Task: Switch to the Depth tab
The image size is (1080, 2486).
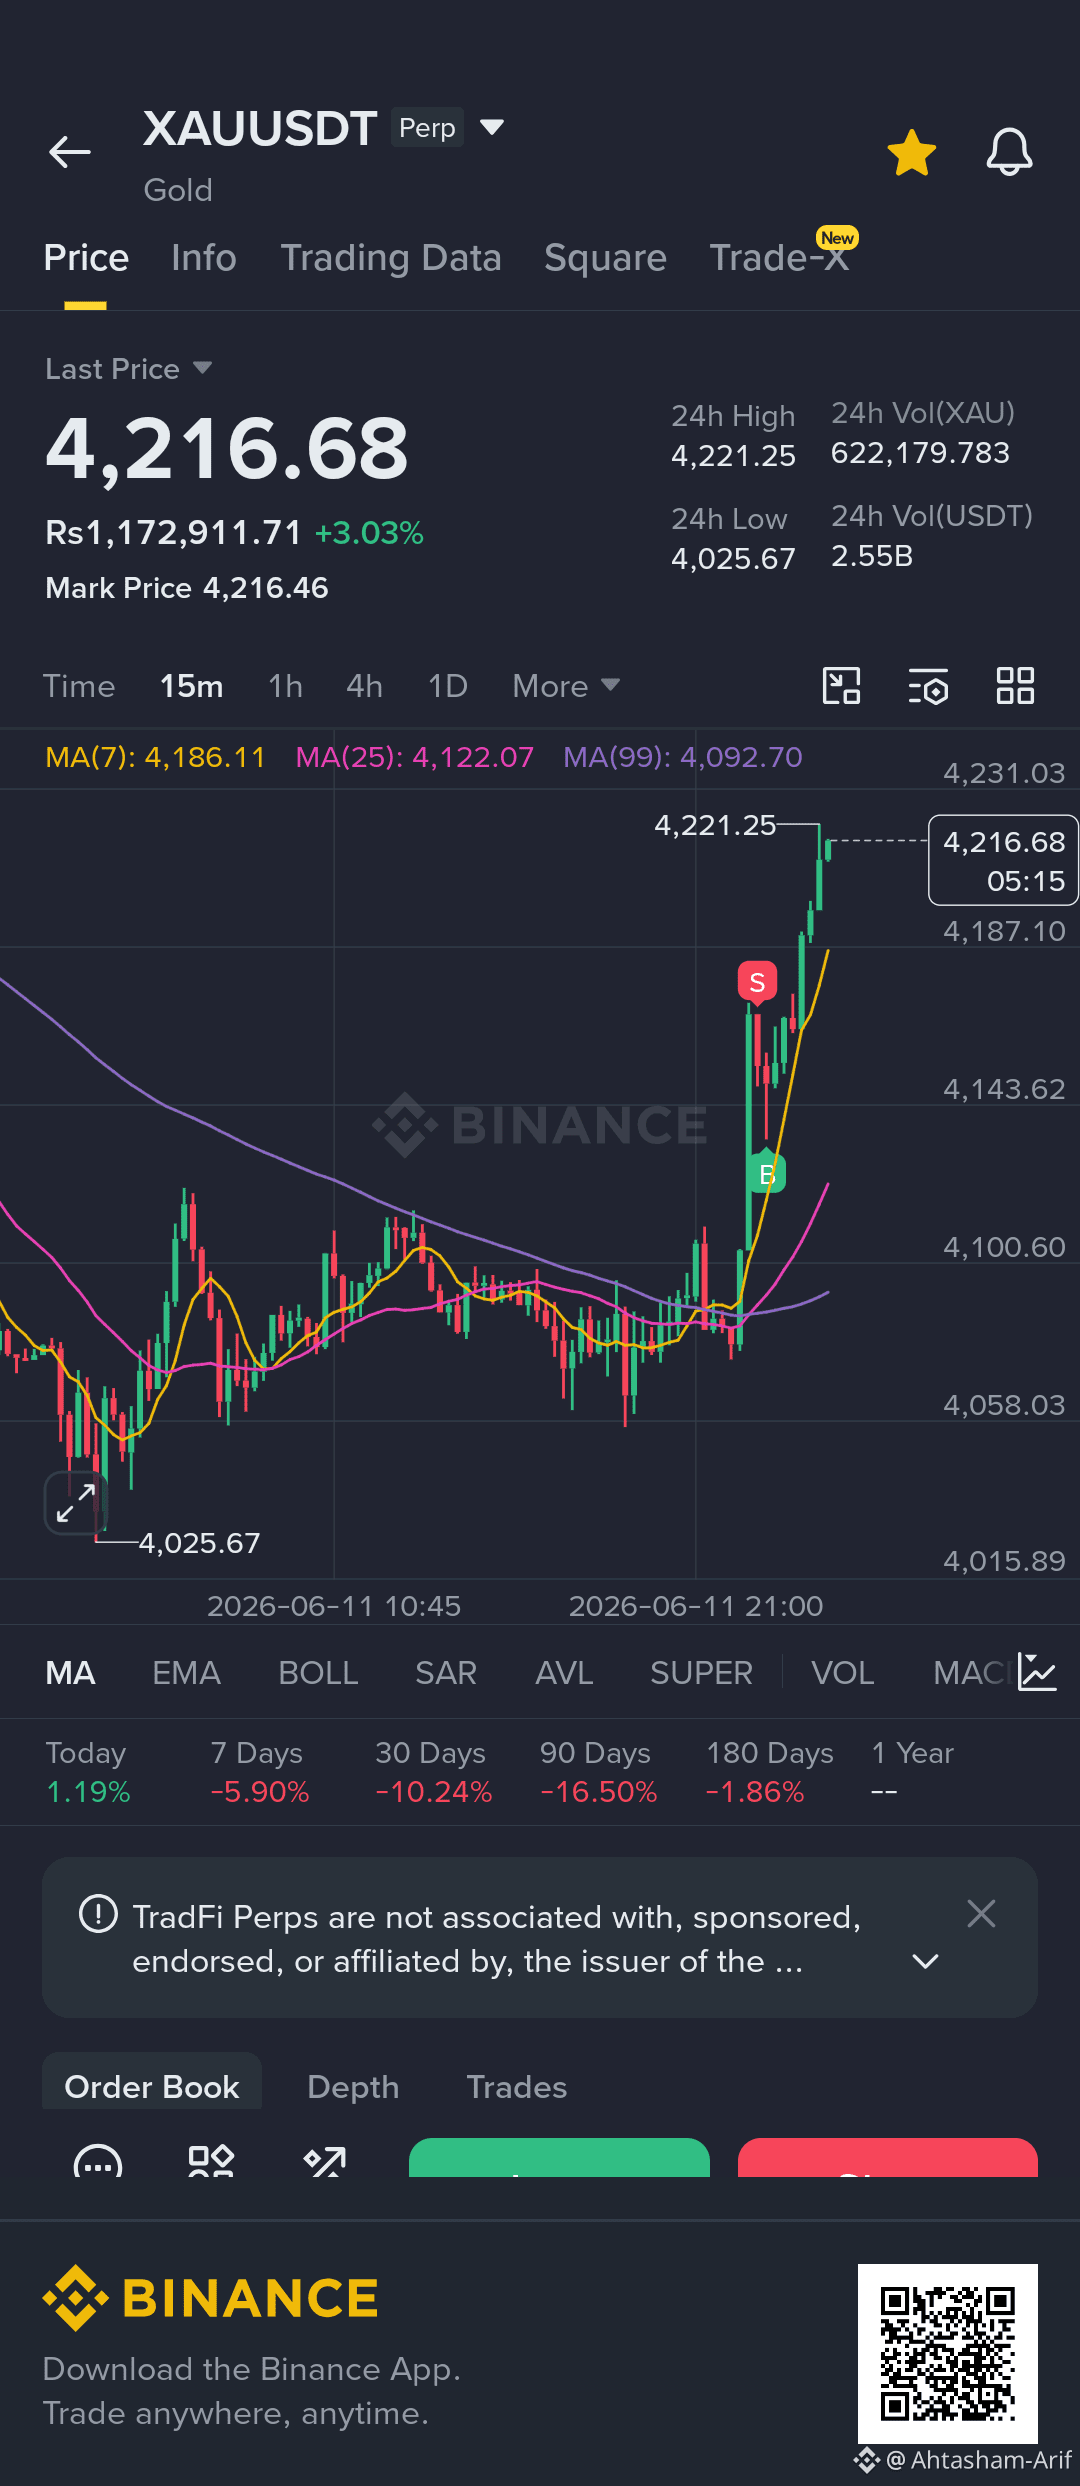Action: coord(353,2087)
